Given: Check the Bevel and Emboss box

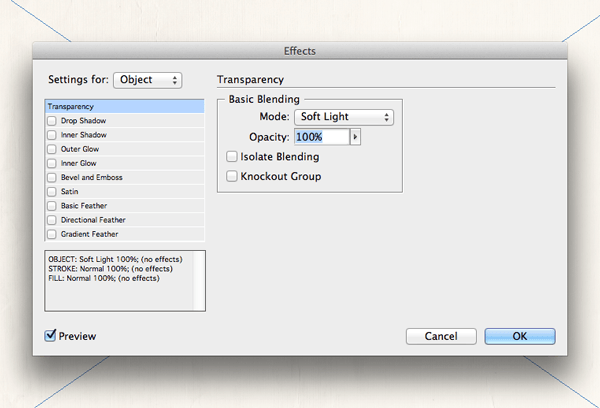Looking at the screenshot, I should [x=52, y=178].
